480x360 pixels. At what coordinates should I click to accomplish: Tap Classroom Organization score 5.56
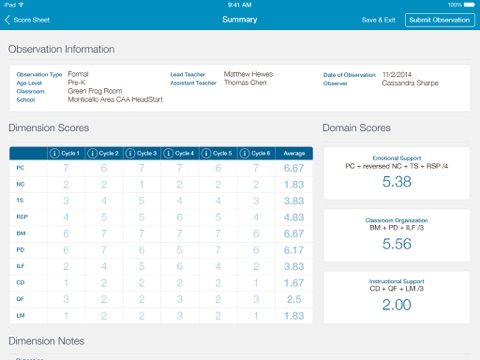point(397,244)
